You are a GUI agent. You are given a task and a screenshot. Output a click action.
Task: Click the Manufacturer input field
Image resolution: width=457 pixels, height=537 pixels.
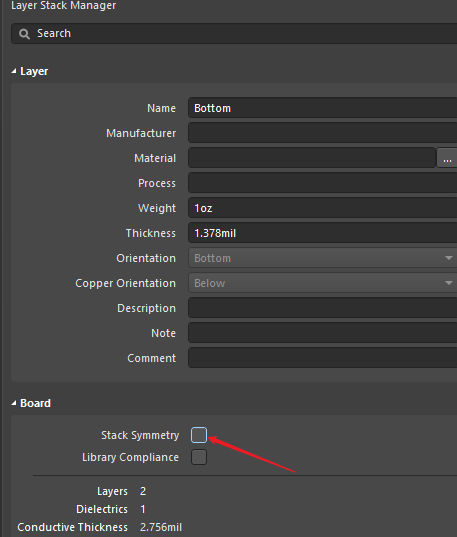point(322,133)
